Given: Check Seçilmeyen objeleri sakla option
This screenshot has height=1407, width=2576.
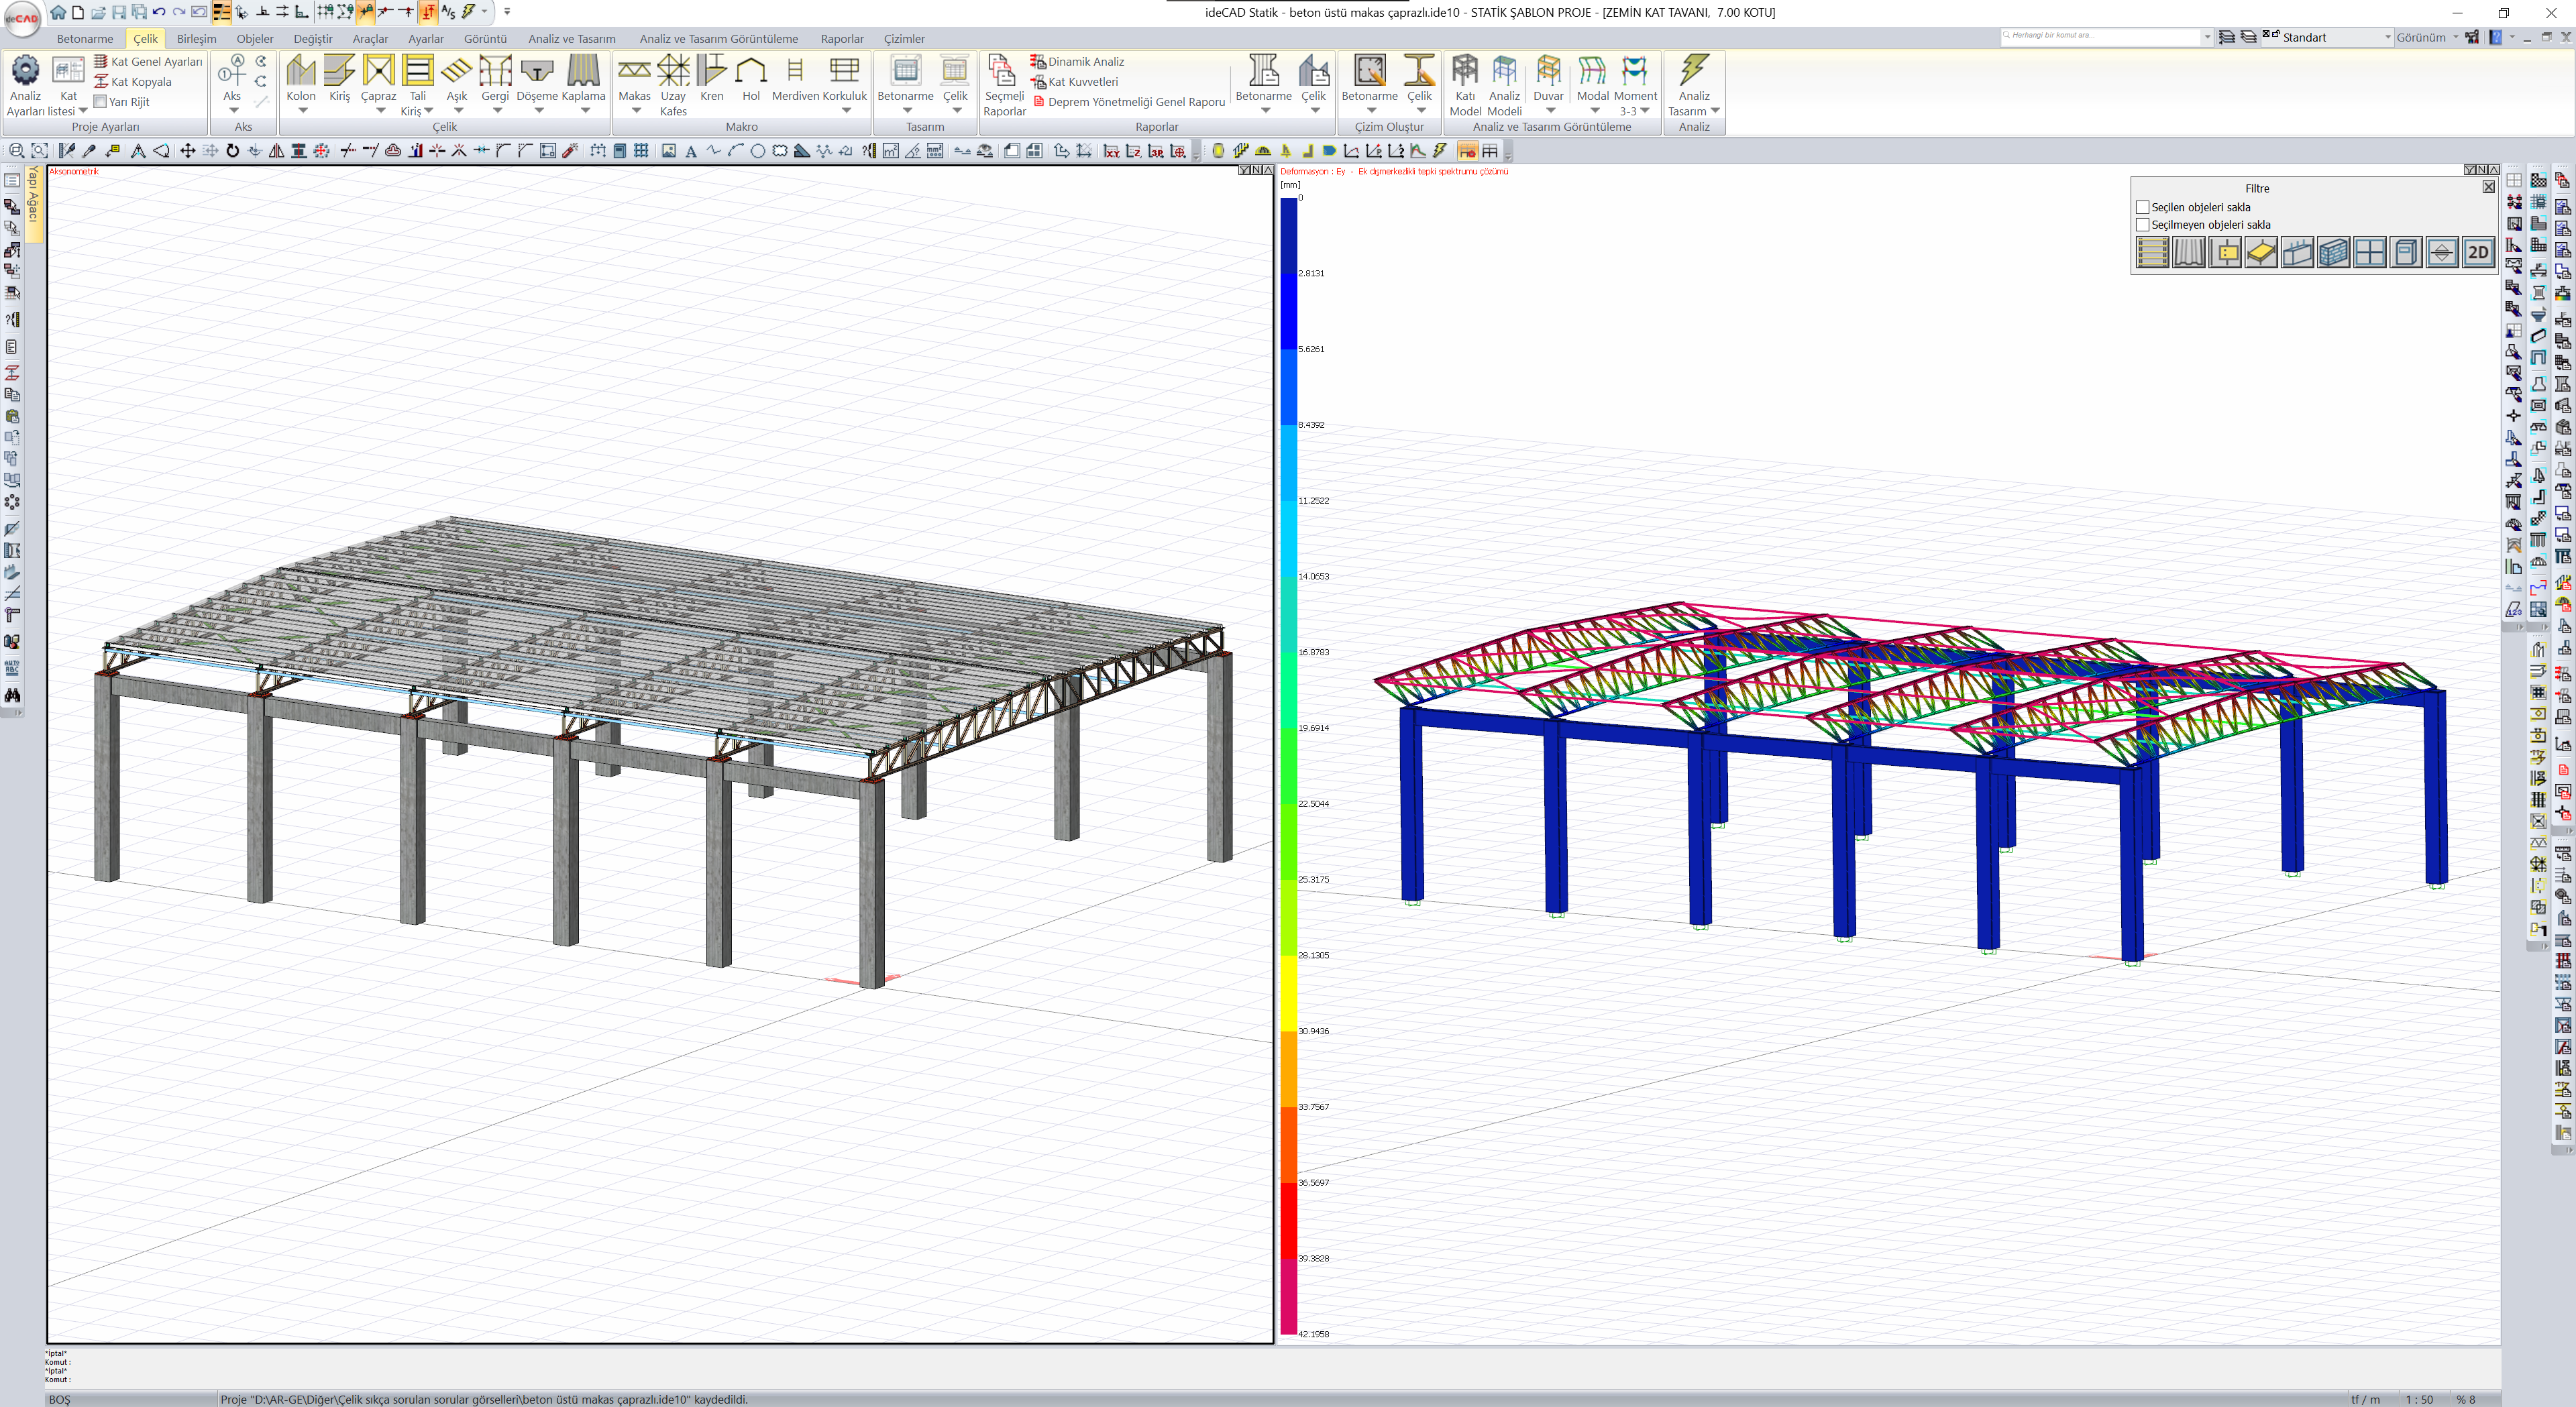Looking at the screenshot, I should (x=2142, y=225).
